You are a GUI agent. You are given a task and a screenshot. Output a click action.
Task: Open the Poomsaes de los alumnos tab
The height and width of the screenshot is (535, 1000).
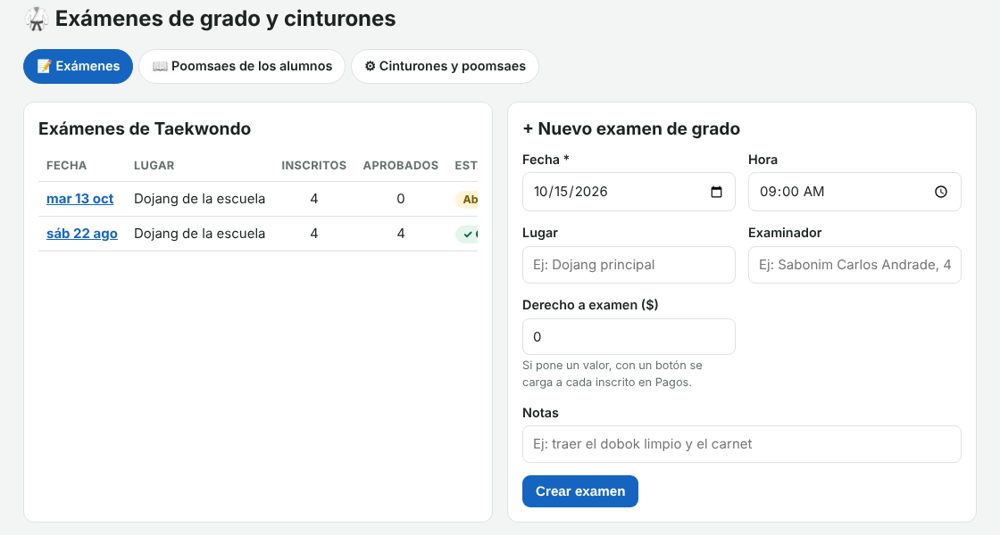[x=242, y=66]
